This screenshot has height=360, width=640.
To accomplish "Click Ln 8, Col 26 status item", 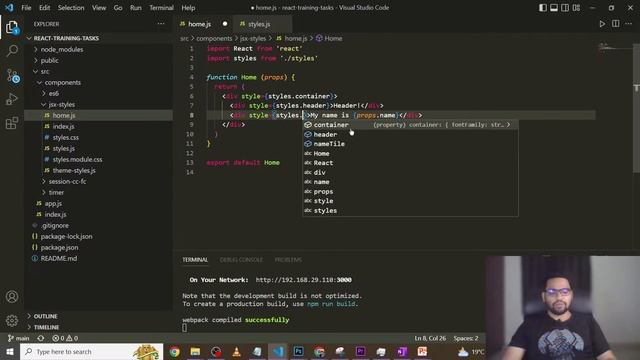I will click(x=430, y=338).
